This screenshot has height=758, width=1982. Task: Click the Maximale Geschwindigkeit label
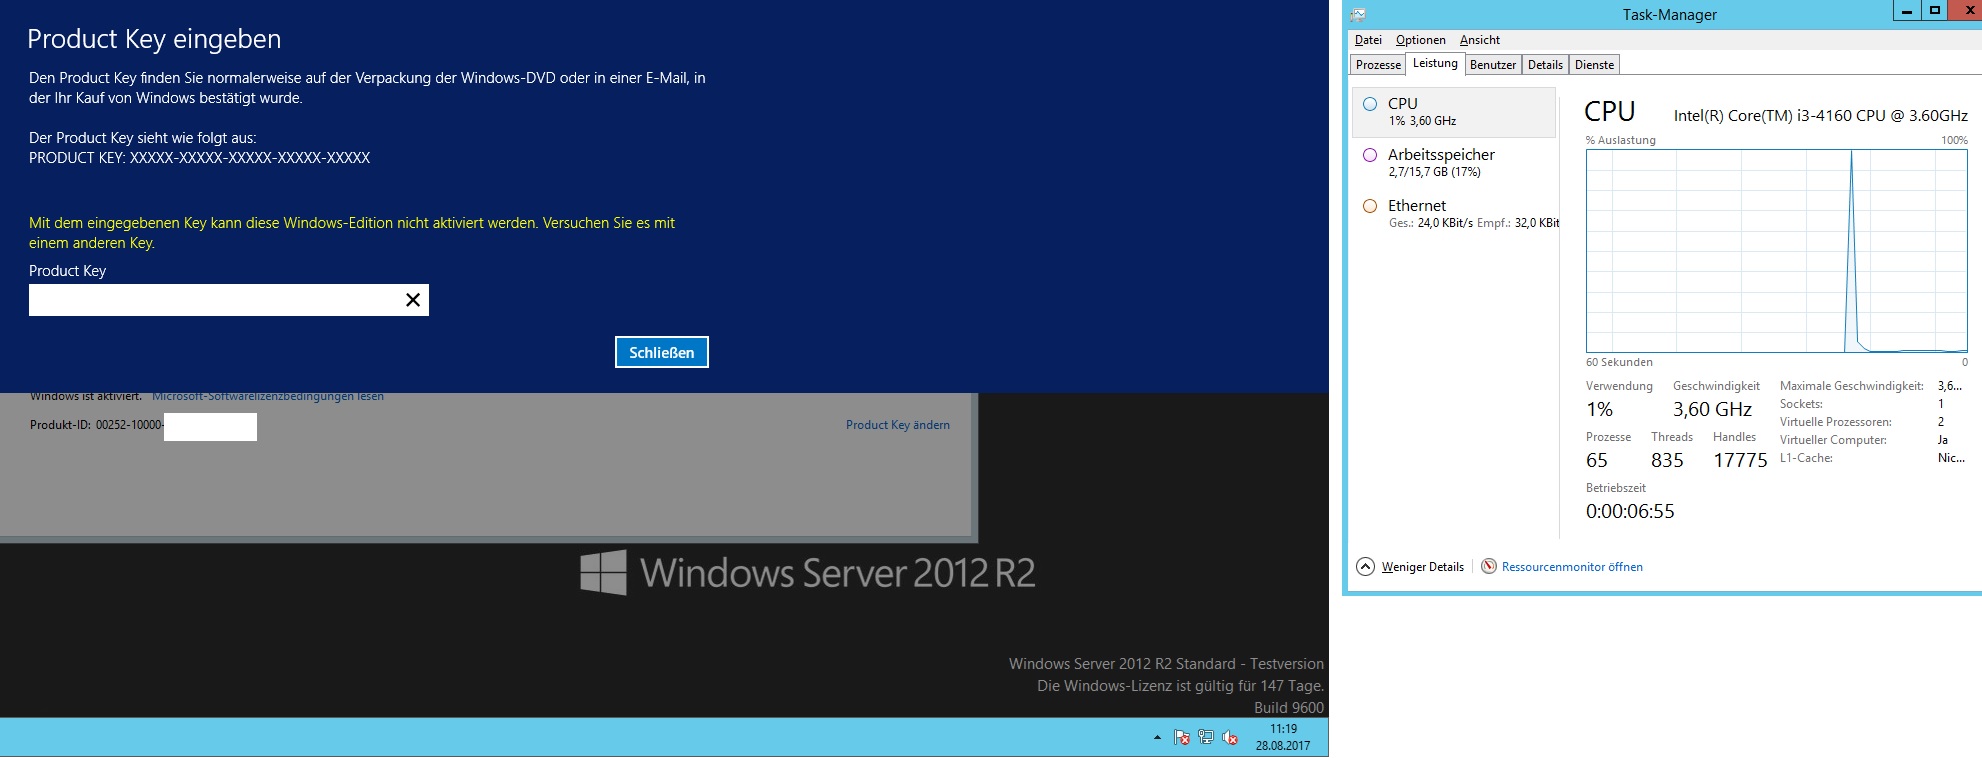(1851, 386)
